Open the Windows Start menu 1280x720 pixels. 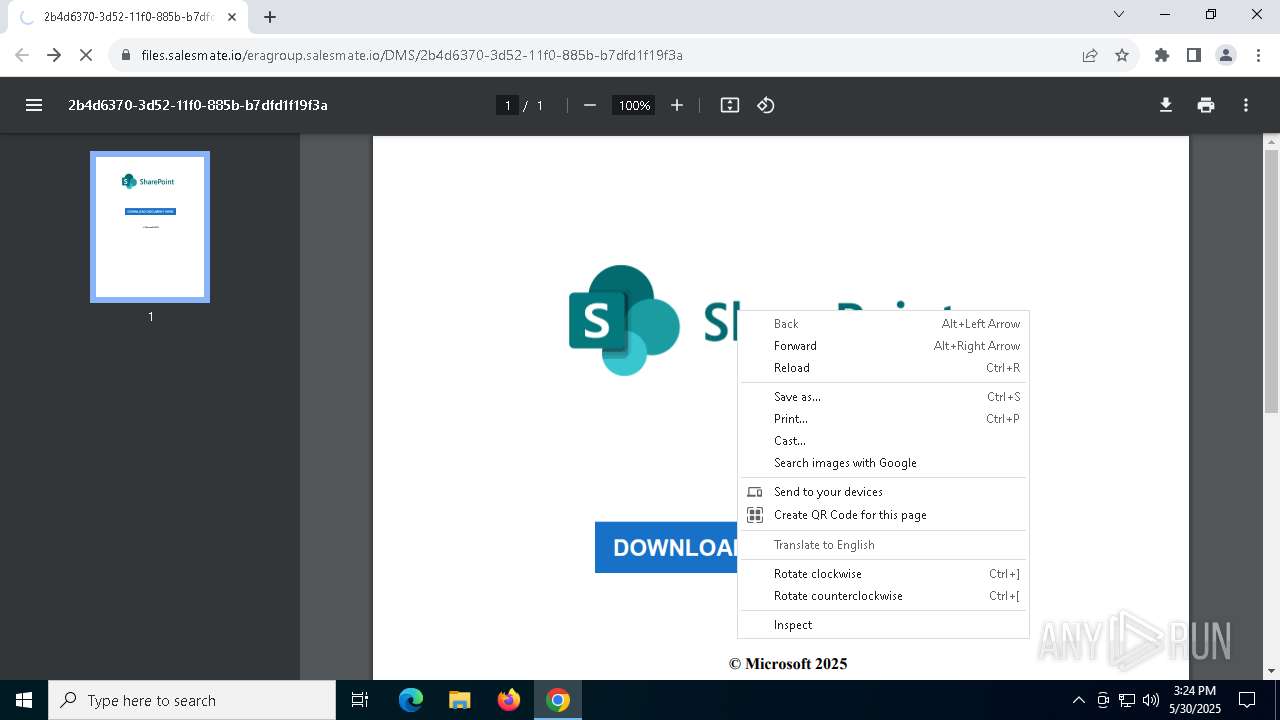tap(24, 700)
